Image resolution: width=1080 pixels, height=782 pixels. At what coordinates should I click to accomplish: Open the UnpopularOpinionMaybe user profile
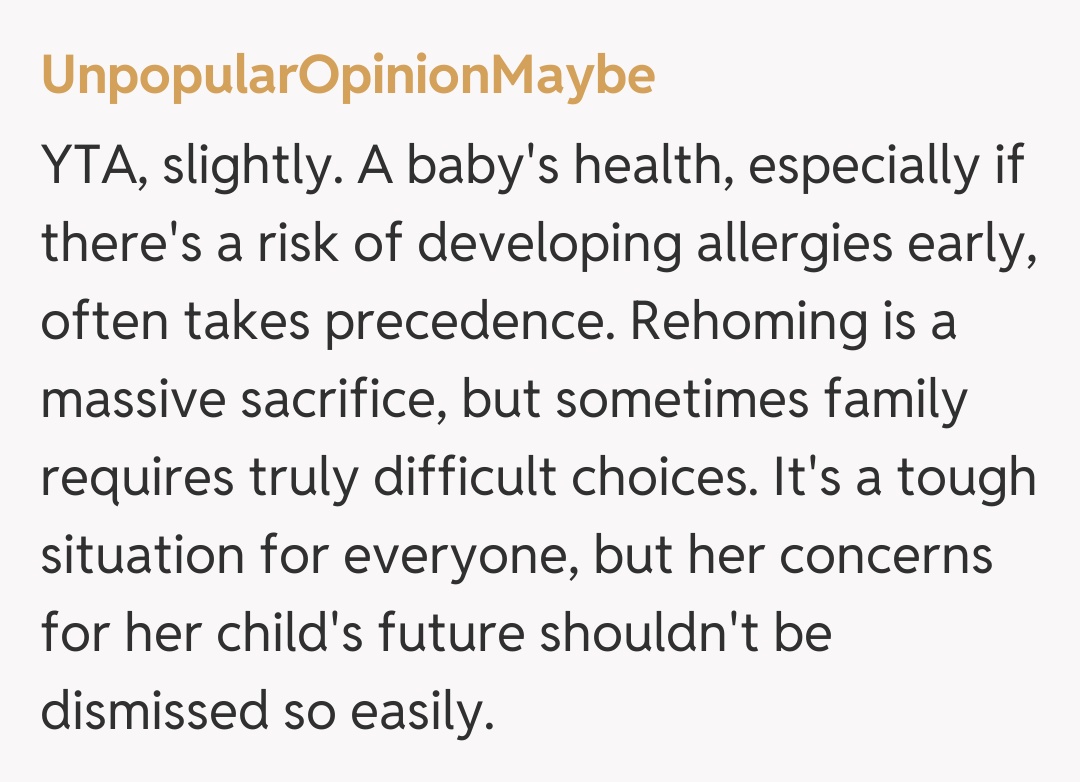coord(348,75)
